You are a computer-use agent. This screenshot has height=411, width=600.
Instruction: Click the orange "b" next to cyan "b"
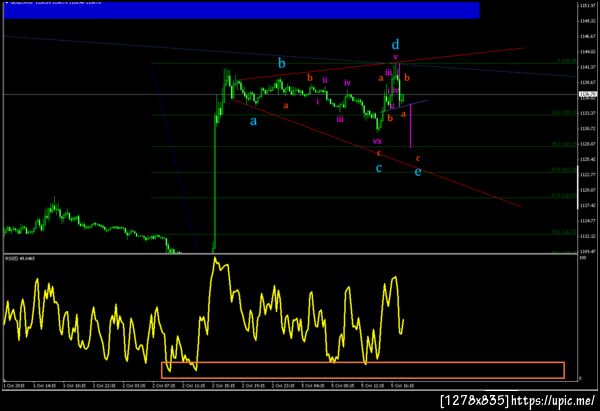pos(310,78)
